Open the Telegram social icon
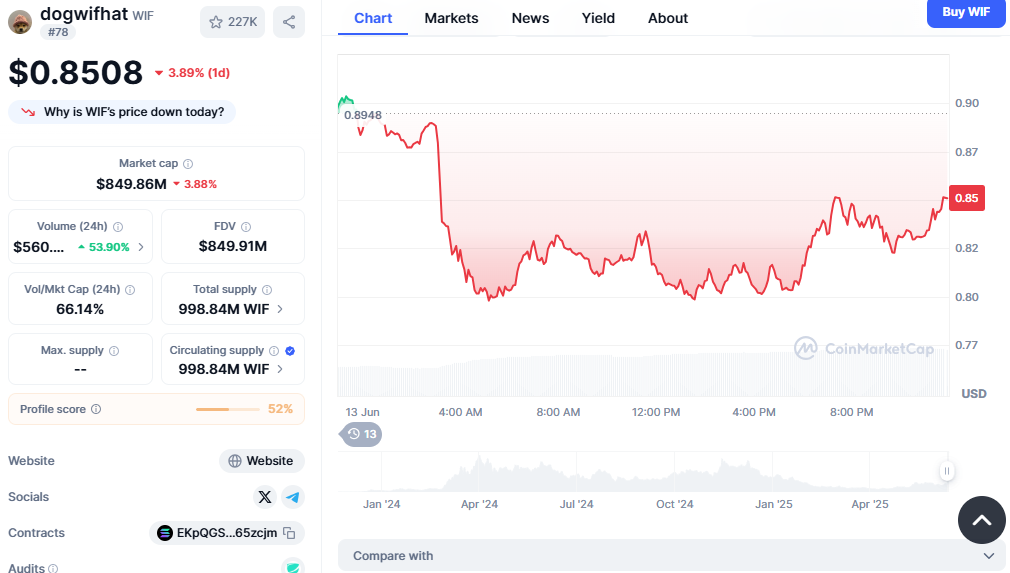1010x573 pixels. tap(293, 497)
